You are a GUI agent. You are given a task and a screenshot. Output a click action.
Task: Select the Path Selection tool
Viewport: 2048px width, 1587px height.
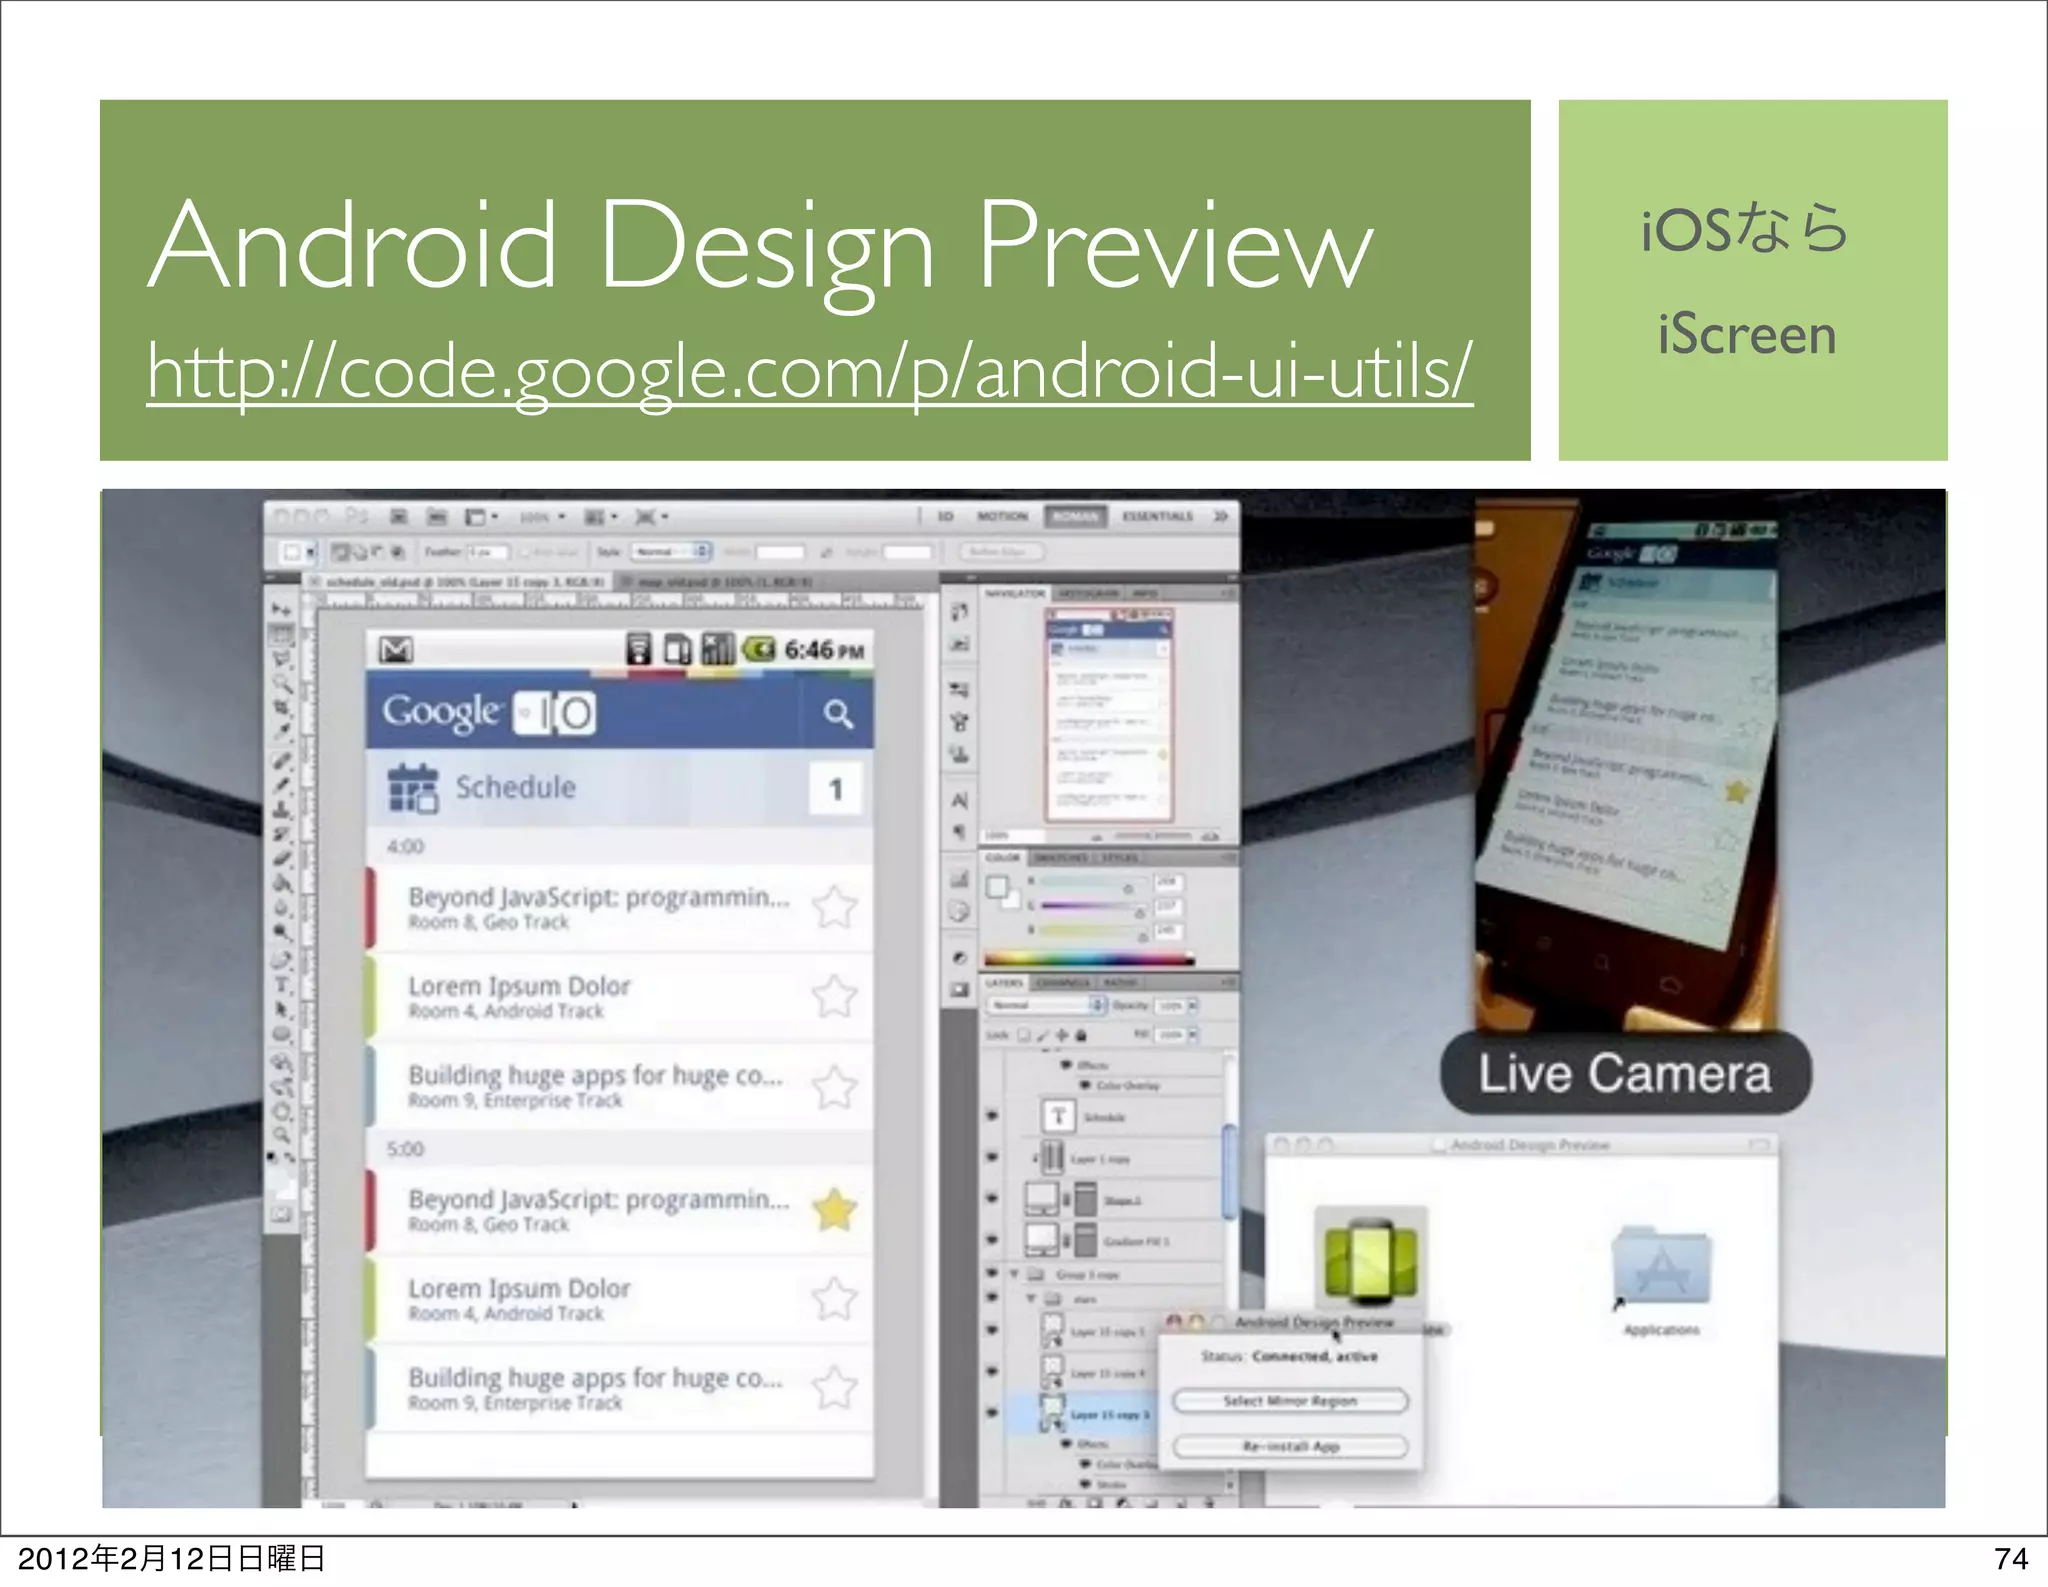tap(282, 1008)
